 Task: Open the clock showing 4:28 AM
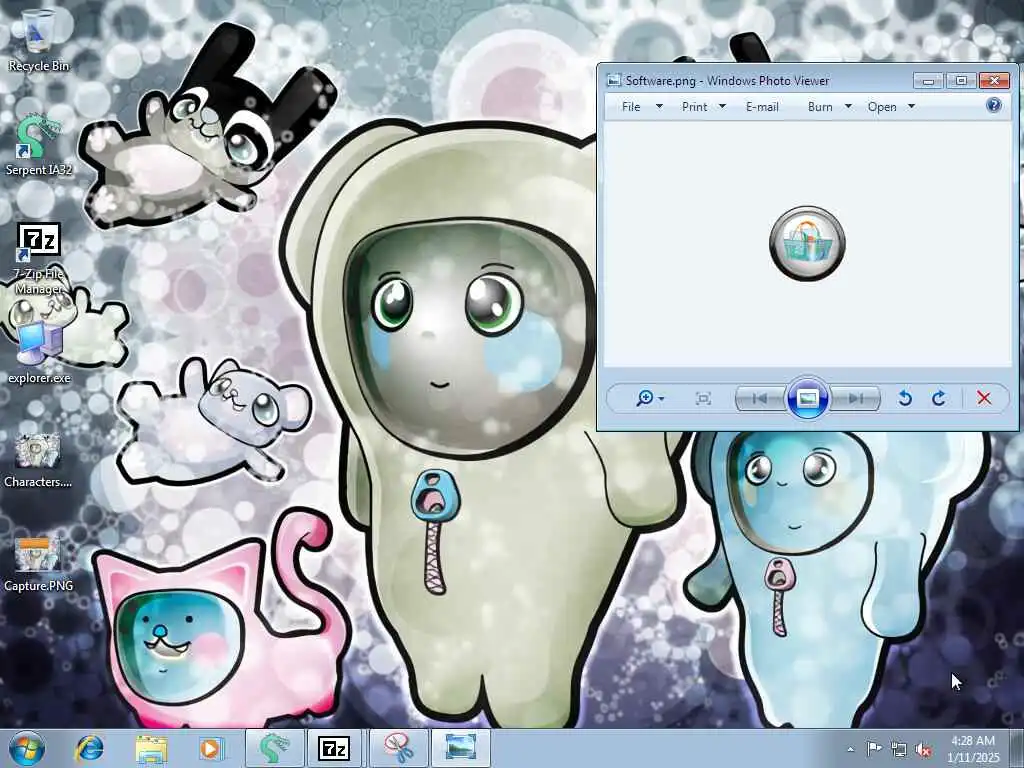(973, 749)
